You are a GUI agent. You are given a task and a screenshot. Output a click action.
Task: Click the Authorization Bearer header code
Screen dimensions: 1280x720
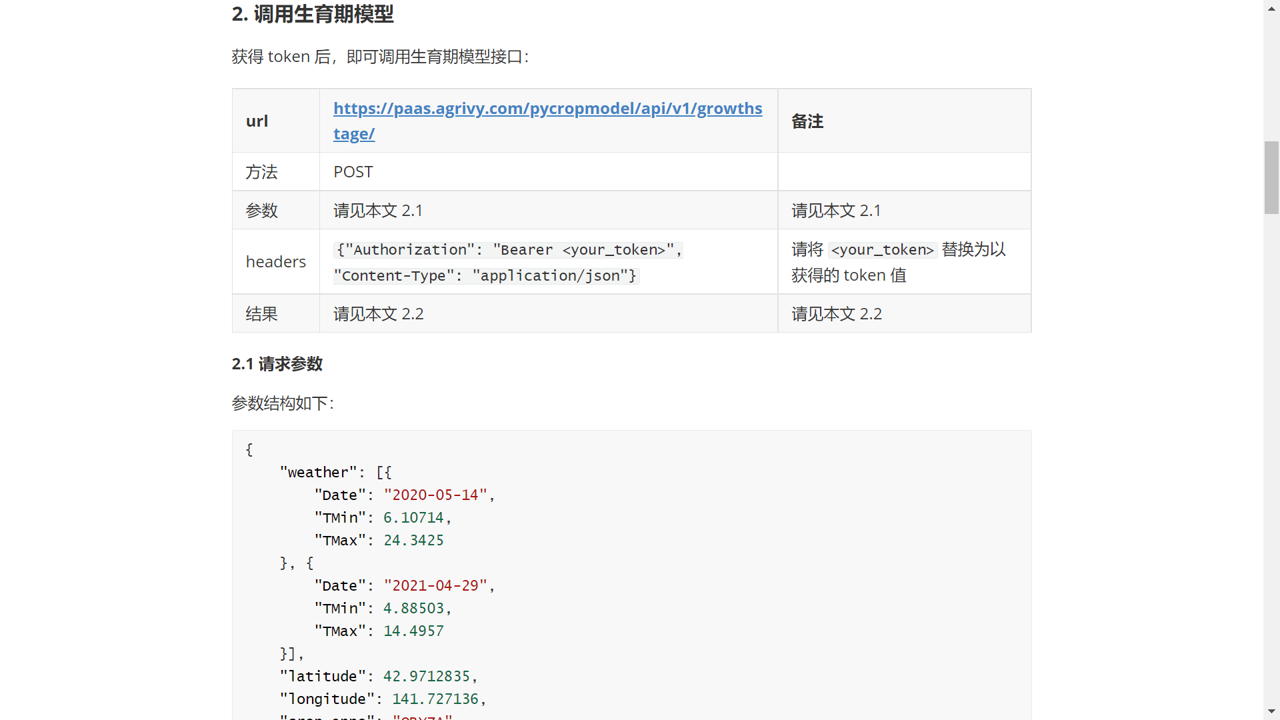[509, 250]
